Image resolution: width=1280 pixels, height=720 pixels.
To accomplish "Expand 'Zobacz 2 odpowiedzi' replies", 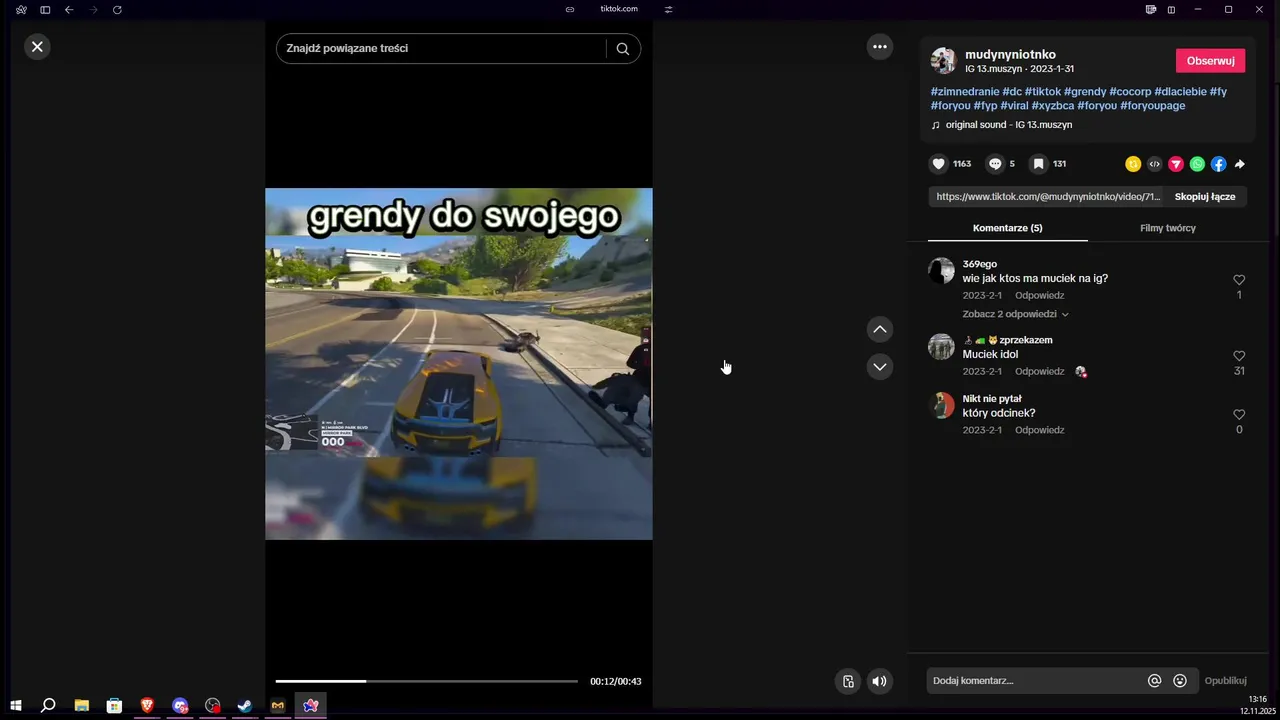I will [x=1015, y=314].
